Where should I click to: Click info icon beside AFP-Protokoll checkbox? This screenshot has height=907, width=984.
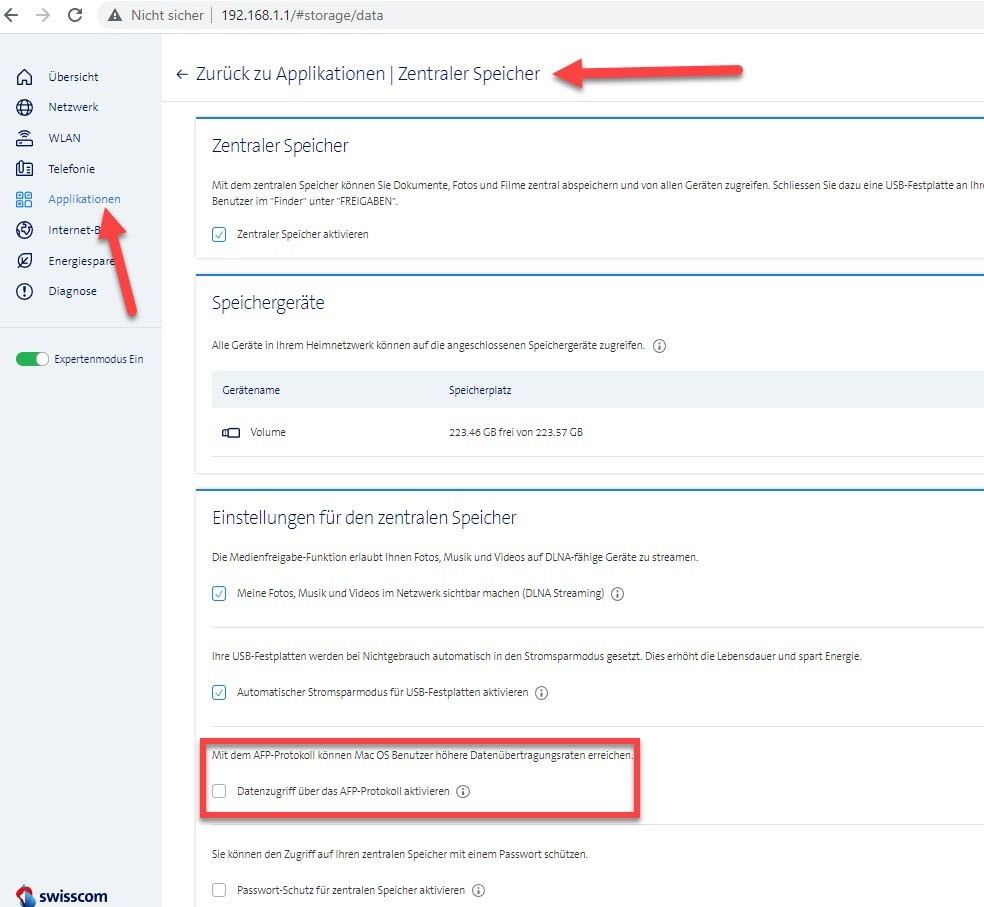tap(462, 791)
